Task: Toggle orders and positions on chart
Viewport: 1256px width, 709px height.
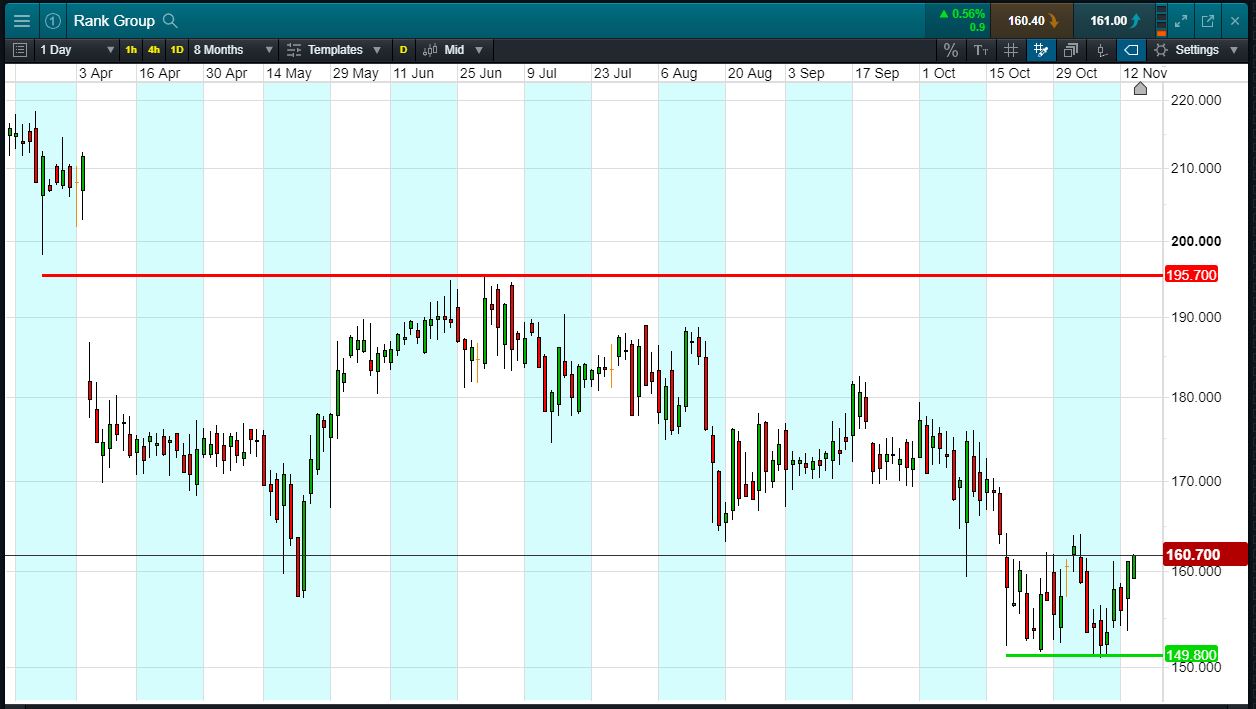Action: [1101, 49]
